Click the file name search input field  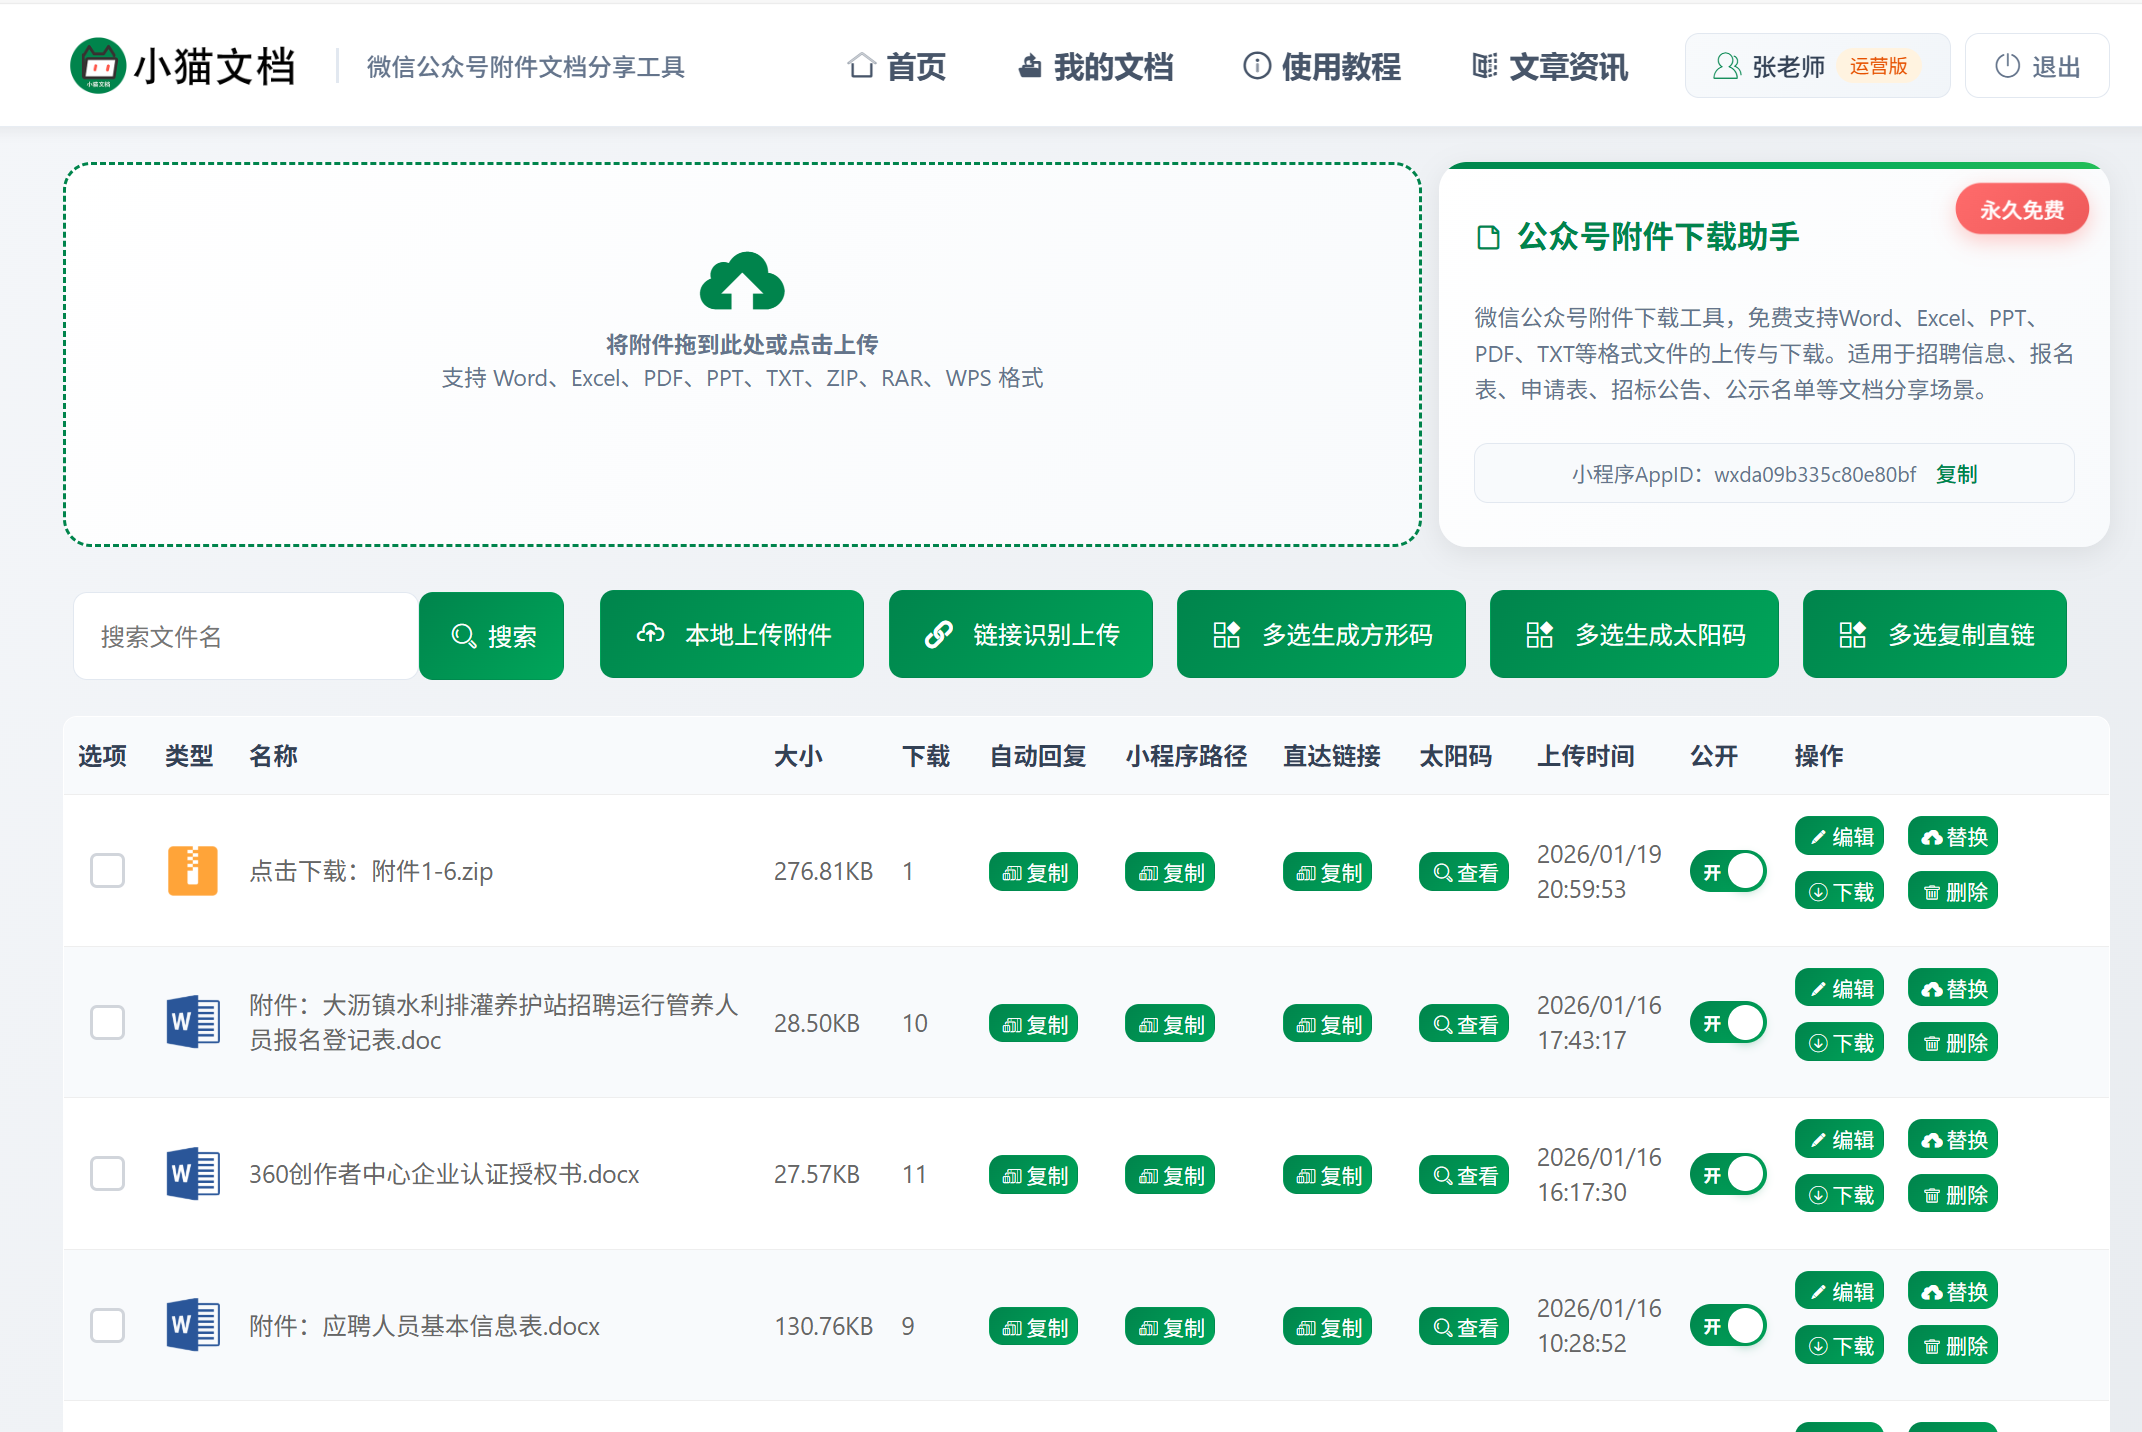(x=244, y=634)
